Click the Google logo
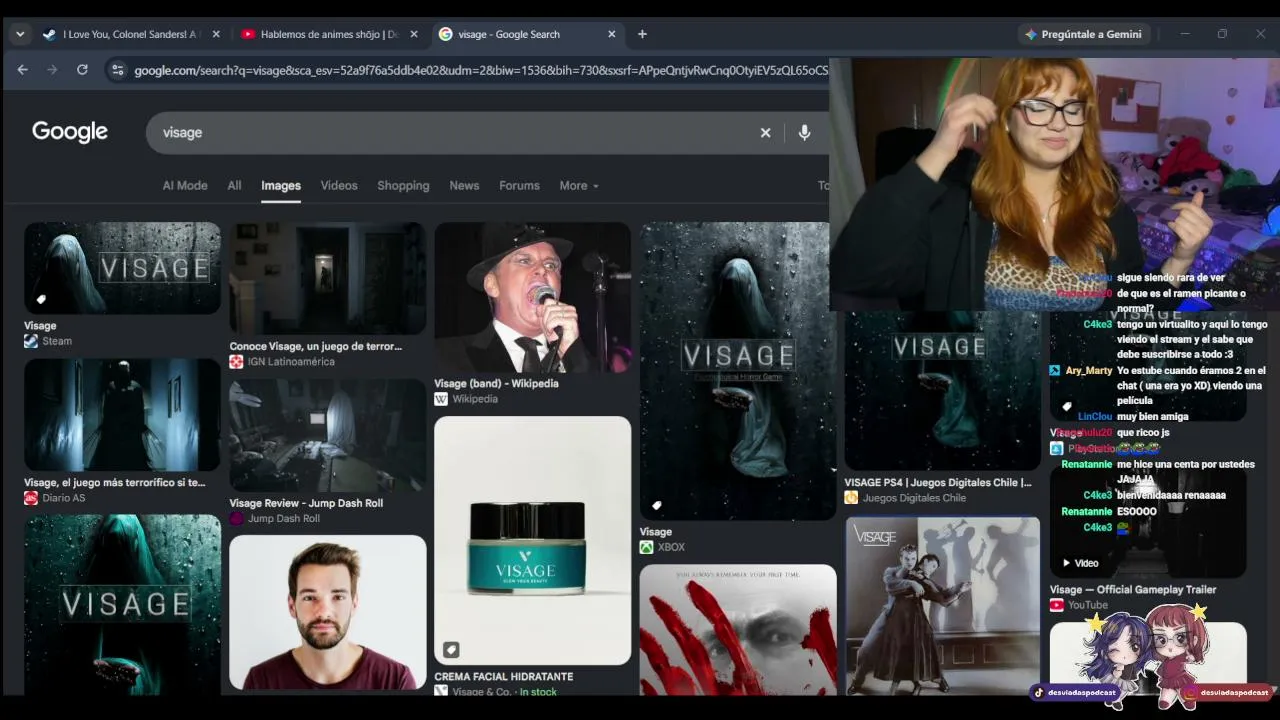The image size is (1280, 720). click(x=70, y=132)
